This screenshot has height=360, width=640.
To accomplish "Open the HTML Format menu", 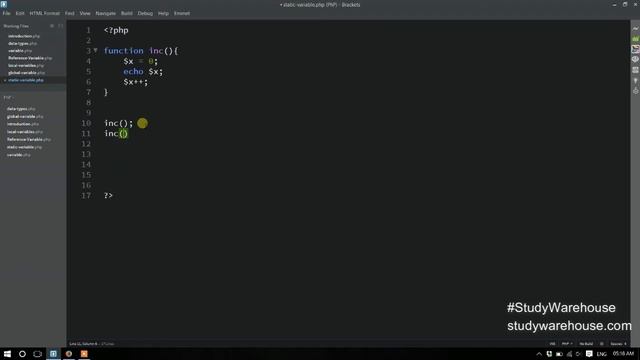I will pos(44,13).
